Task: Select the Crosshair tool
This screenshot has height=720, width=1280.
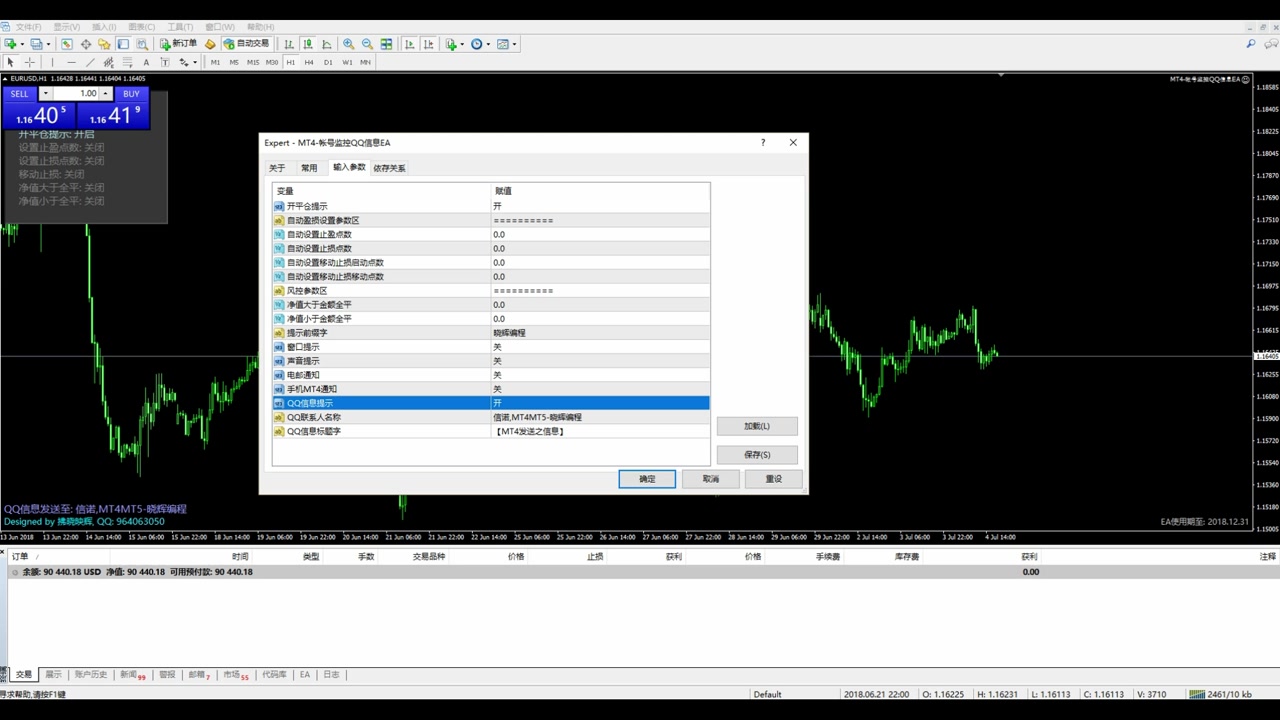Action: click(29, 62)
